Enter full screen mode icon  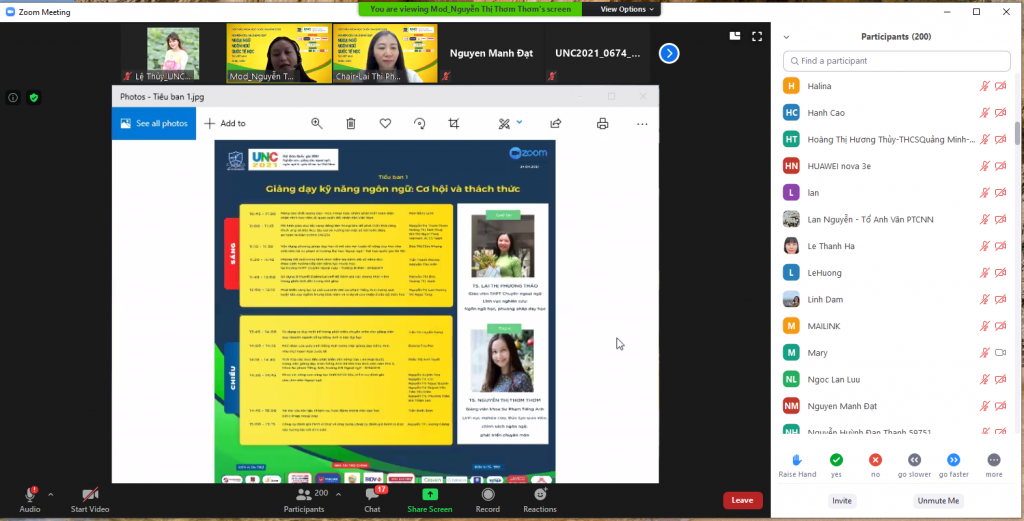point(757,37)
